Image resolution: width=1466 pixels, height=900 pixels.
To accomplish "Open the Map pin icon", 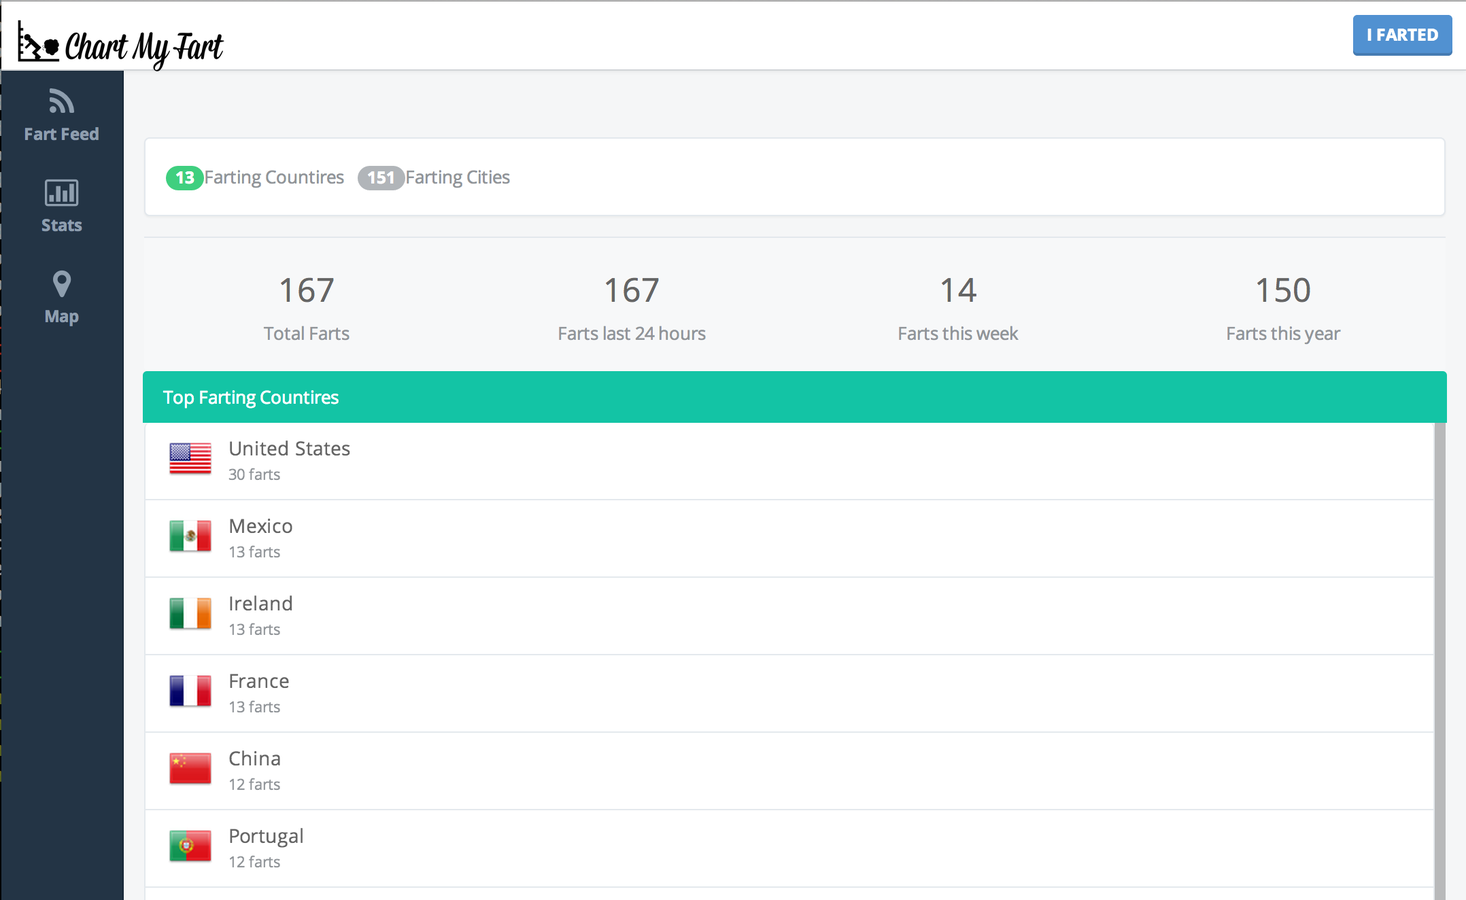I will [61, 284].
